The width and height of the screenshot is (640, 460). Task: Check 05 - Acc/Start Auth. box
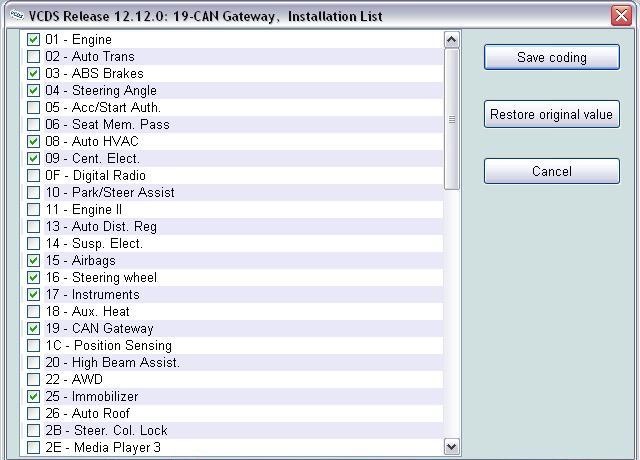pos(33,107)
